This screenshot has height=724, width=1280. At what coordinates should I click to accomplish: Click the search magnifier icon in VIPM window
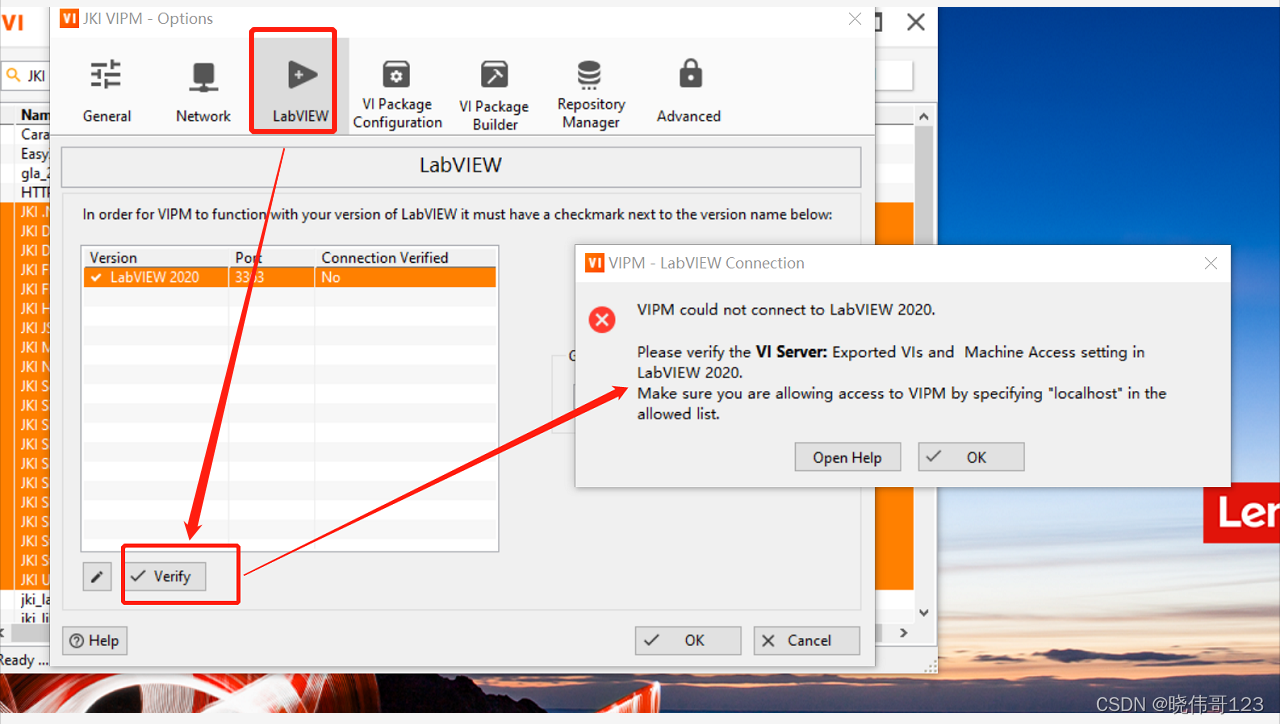click(x=15, y=76)
